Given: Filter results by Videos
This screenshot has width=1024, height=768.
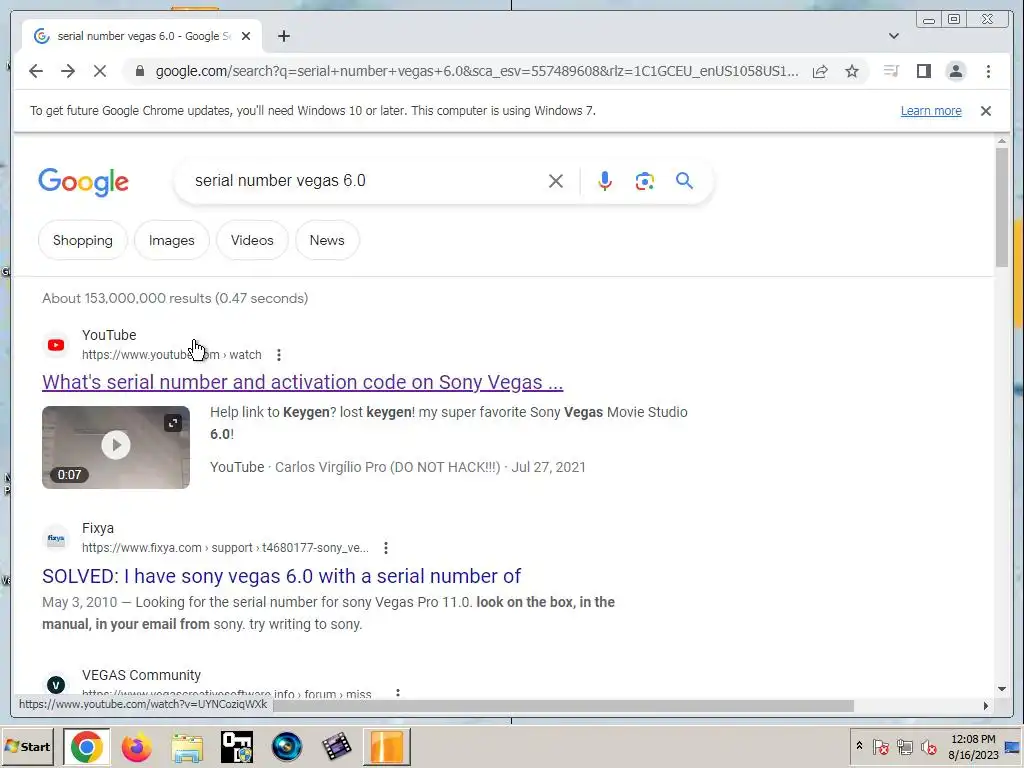Looking at the screenshot, I should (x=252, y=240).
